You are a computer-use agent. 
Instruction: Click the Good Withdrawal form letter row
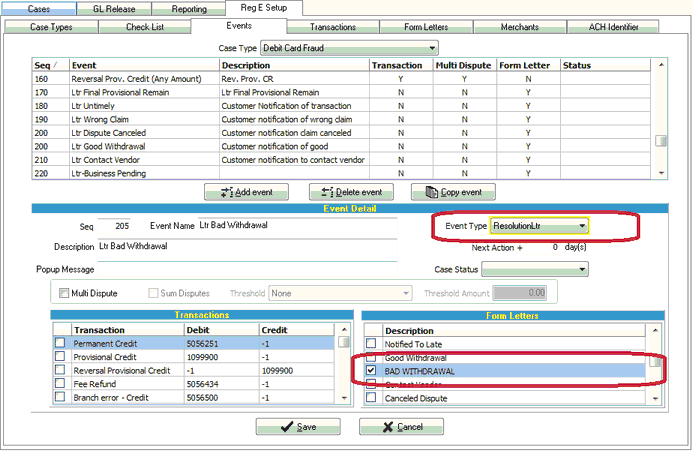point(504,358)
